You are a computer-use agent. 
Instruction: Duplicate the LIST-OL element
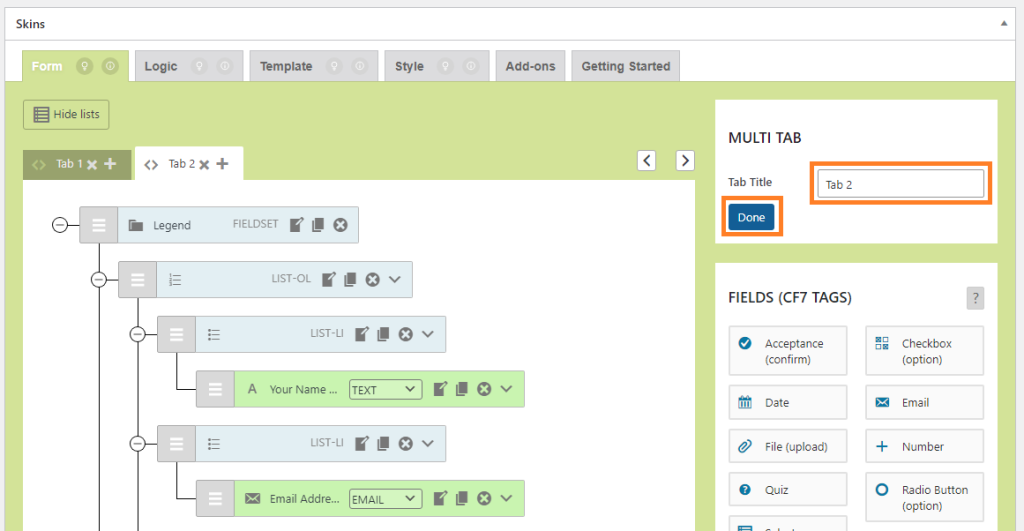tap(350, 280)
